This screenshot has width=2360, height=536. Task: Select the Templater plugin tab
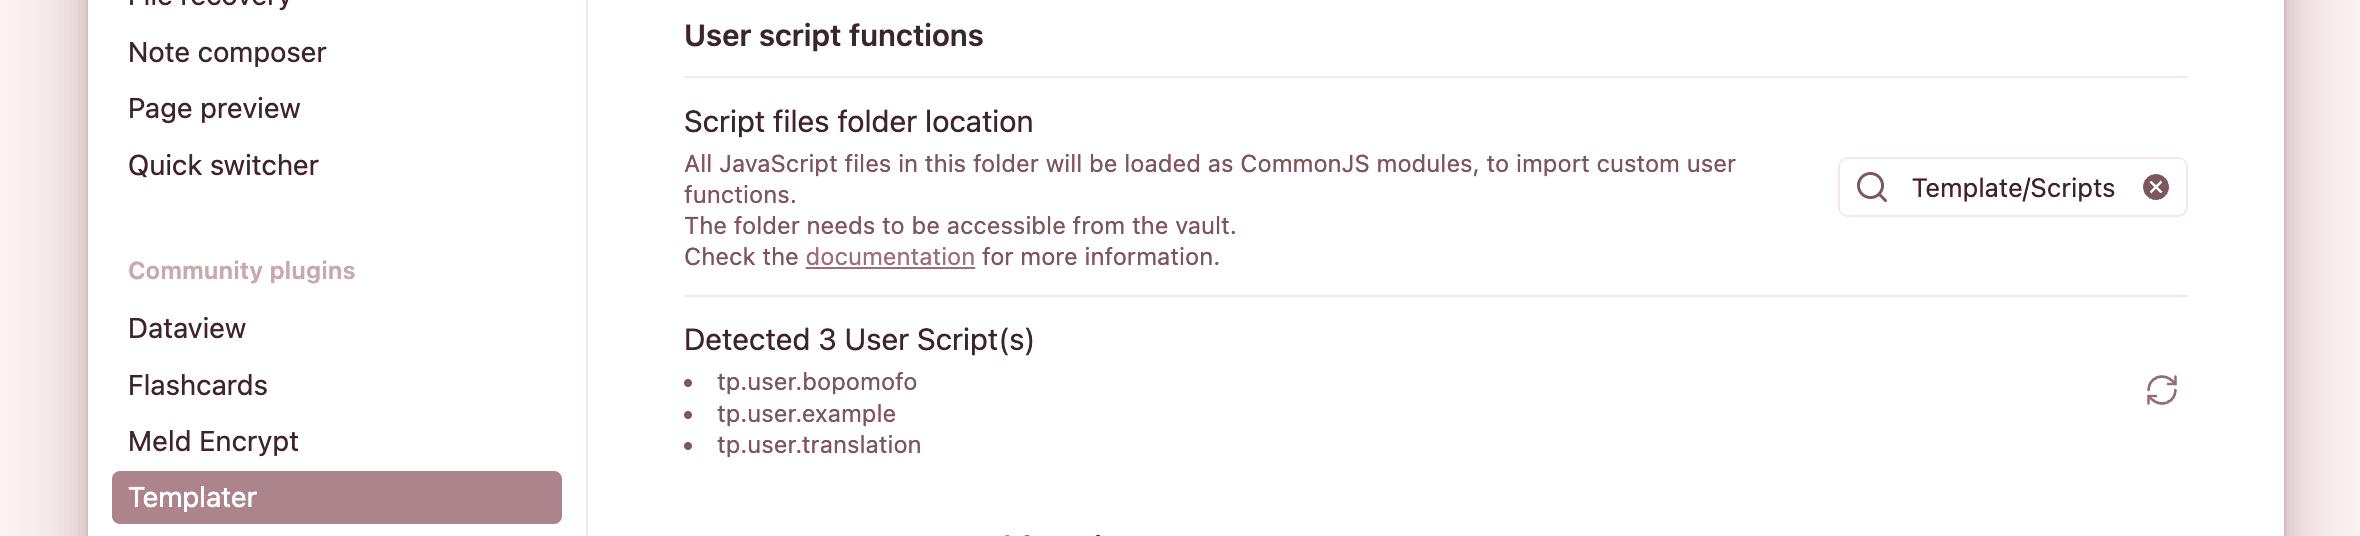(336, 497)
